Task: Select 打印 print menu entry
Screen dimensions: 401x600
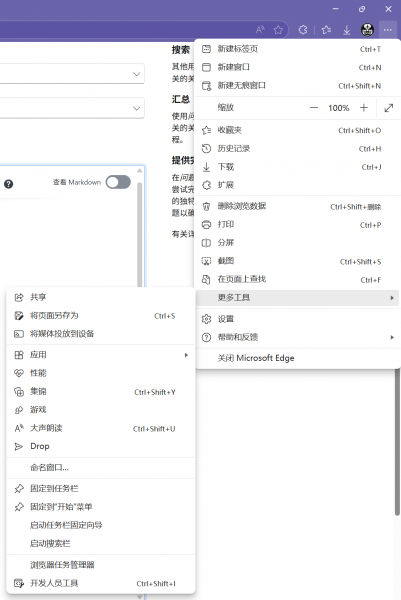Action: [x=295, y=225]
